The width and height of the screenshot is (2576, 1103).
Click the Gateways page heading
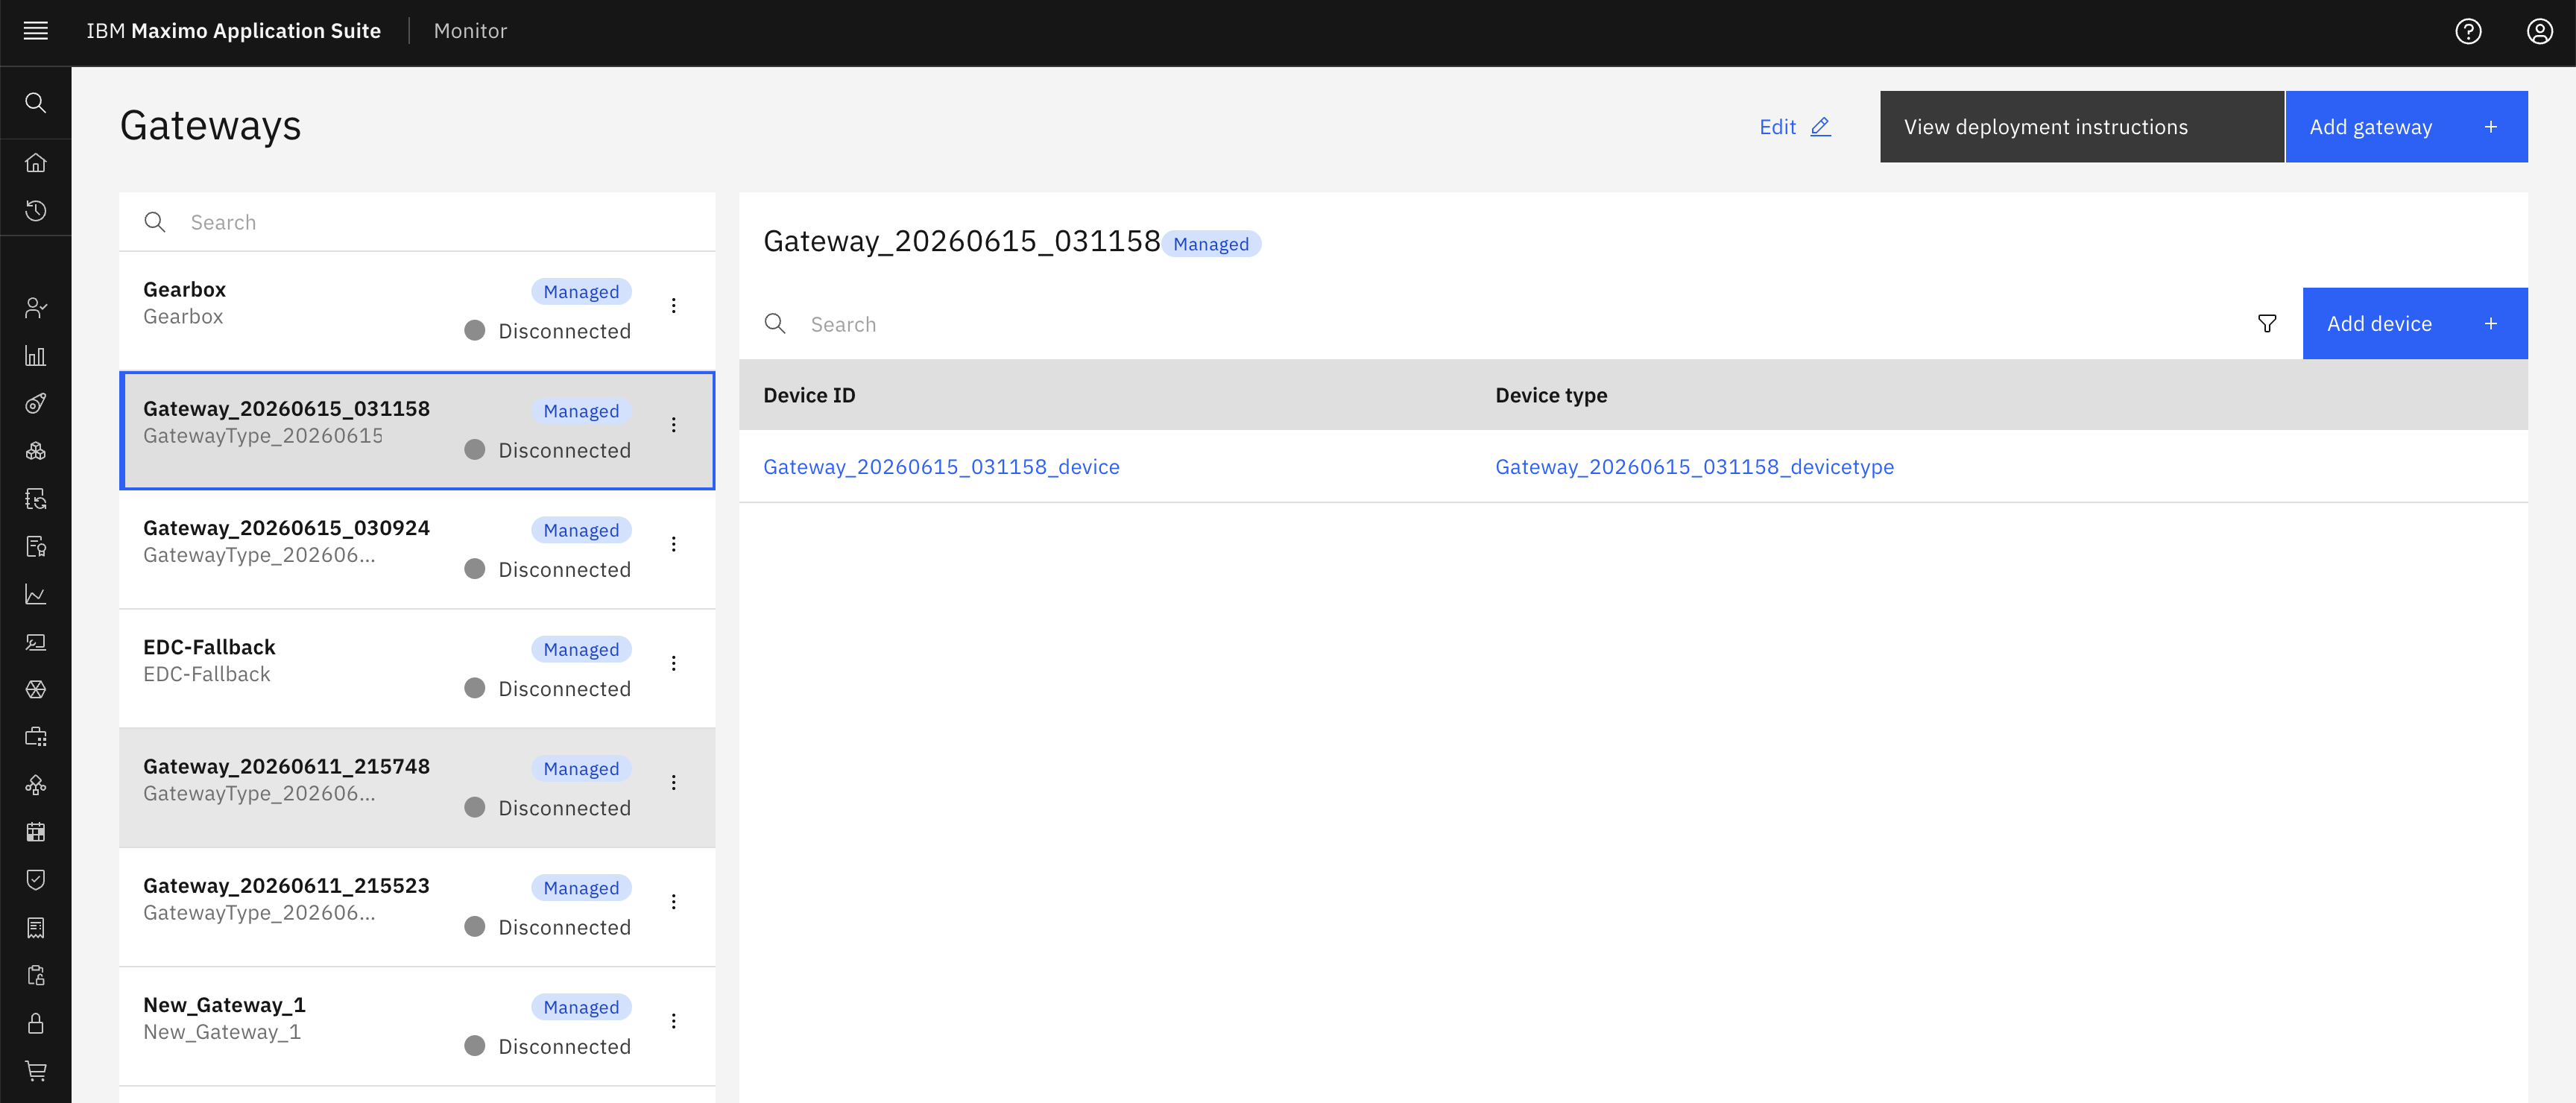(x=210, y=126)
